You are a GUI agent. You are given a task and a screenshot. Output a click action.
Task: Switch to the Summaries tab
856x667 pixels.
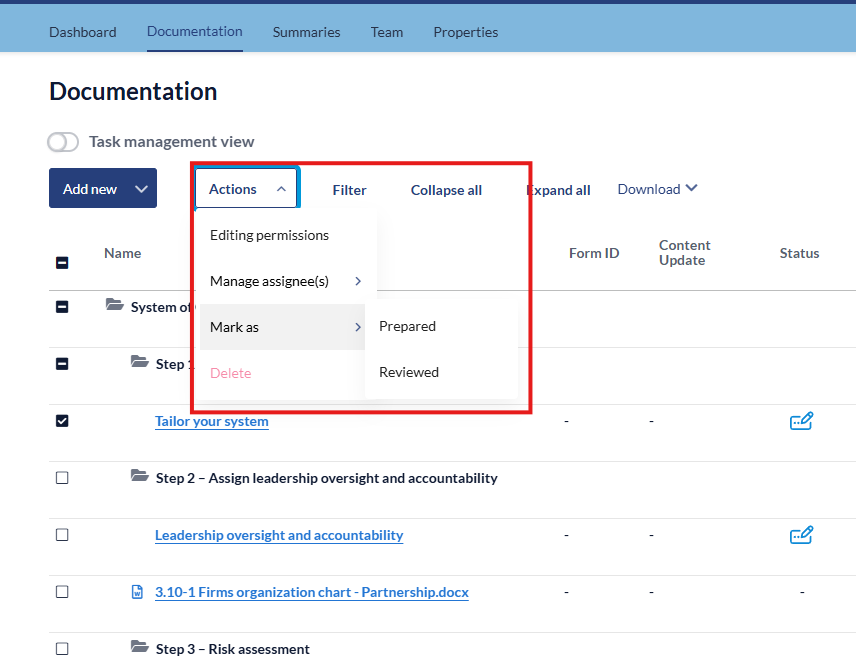(306, 32)
